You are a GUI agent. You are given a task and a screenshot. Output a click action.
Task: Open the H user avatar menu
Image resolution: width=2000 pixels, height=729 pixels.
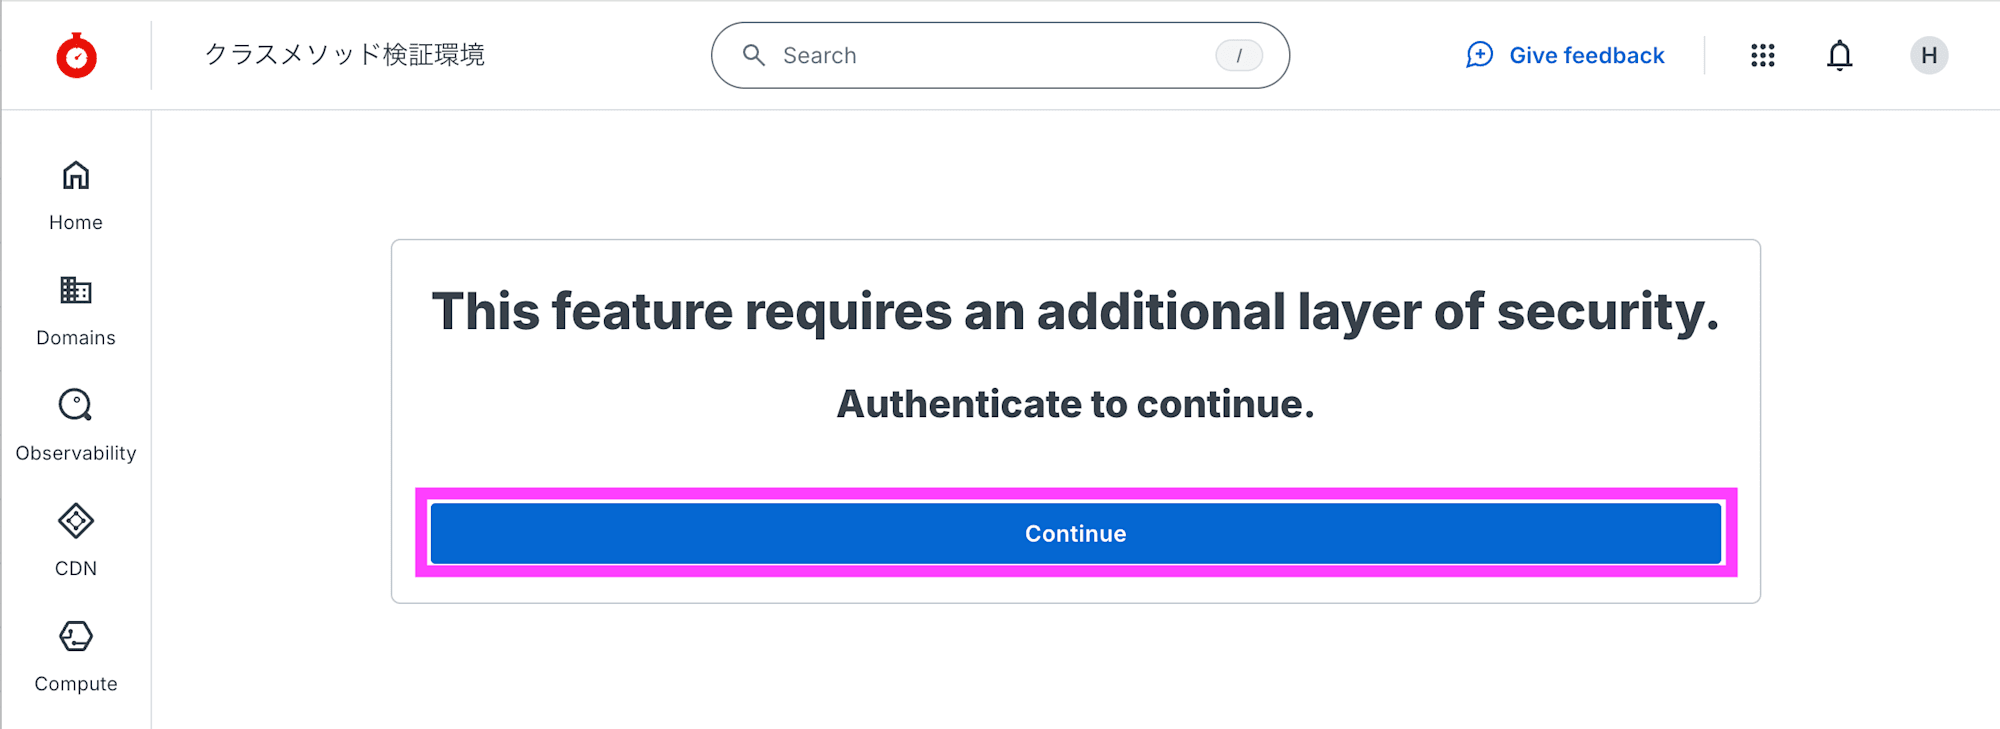[1928, 56]
